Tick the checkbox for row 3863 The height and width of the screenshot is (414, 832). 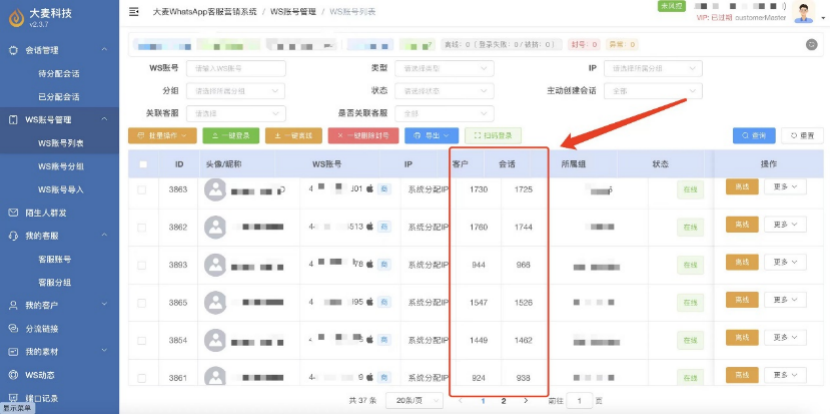point(142,189)
